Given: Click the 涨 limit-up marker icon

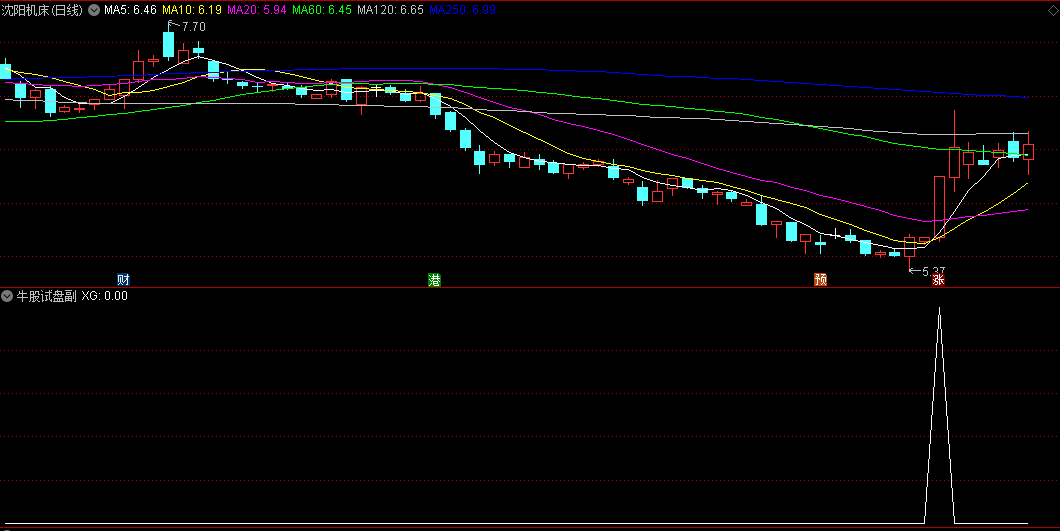Looking at the screenshot, I should pos(938,279).
